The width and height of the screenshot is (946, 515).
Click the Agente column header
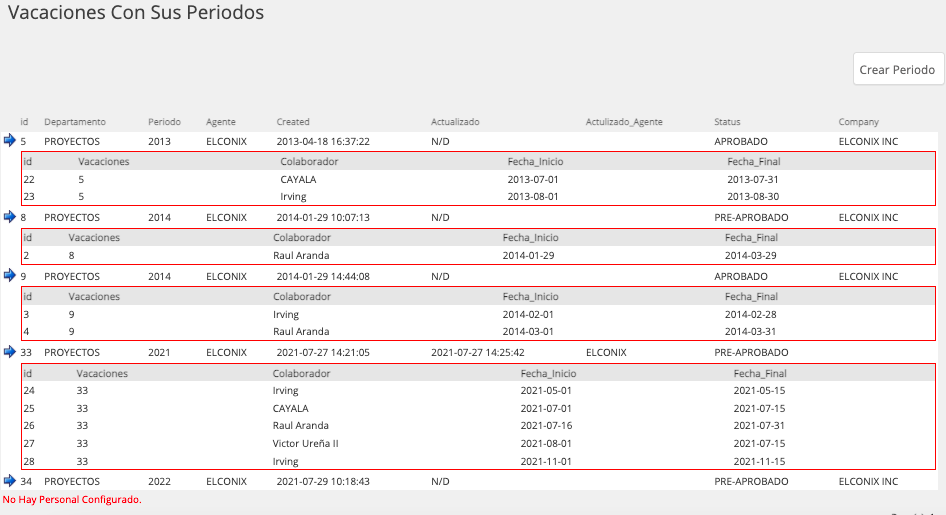click(221, 122)
